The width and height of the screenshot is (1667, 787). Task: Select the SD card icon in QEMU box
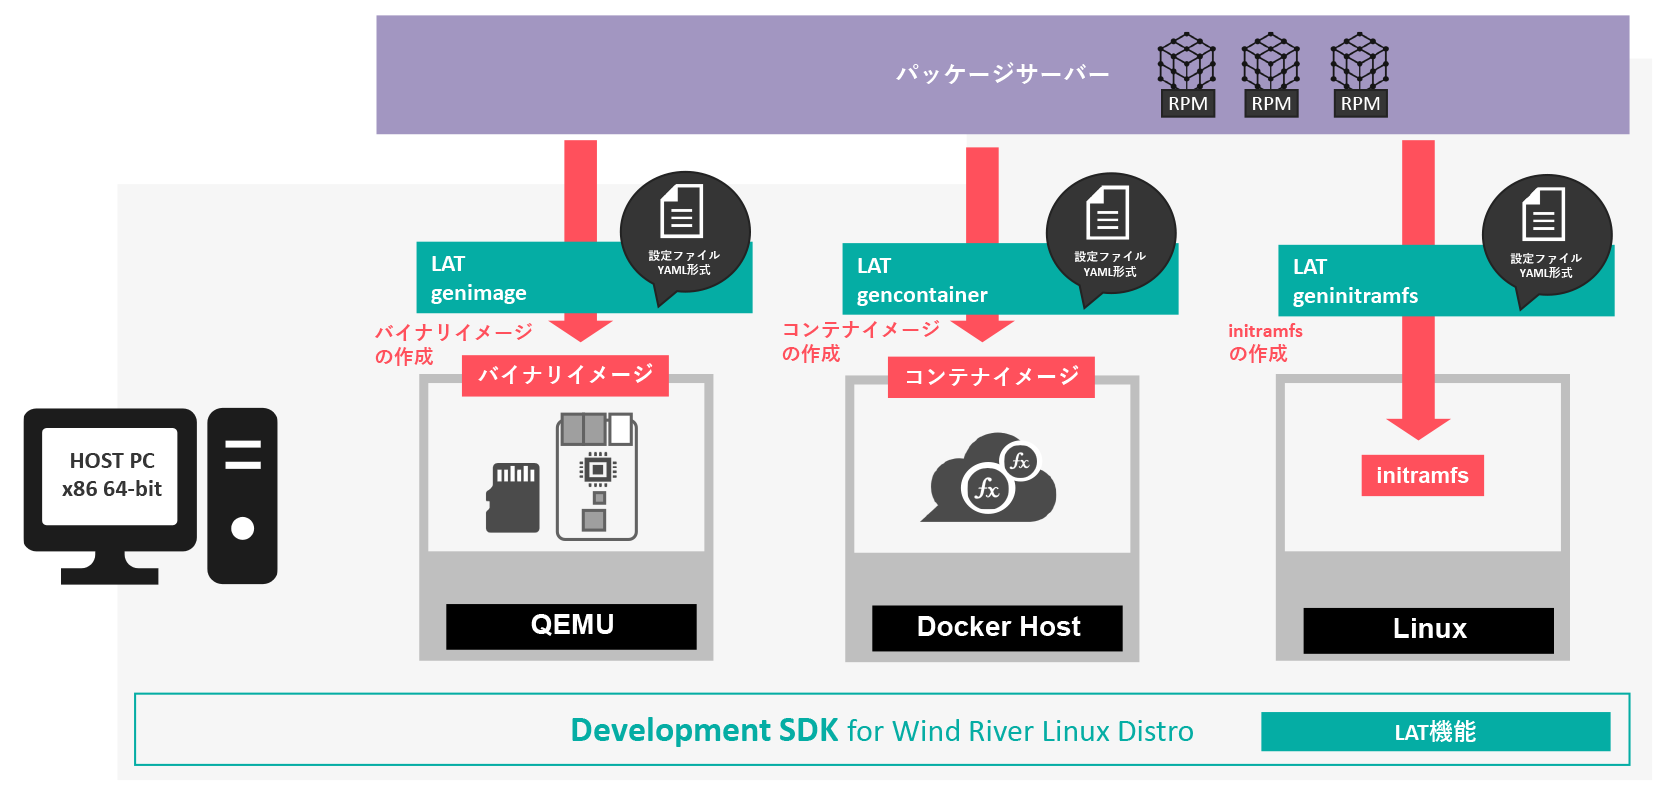tap(512, 497)
